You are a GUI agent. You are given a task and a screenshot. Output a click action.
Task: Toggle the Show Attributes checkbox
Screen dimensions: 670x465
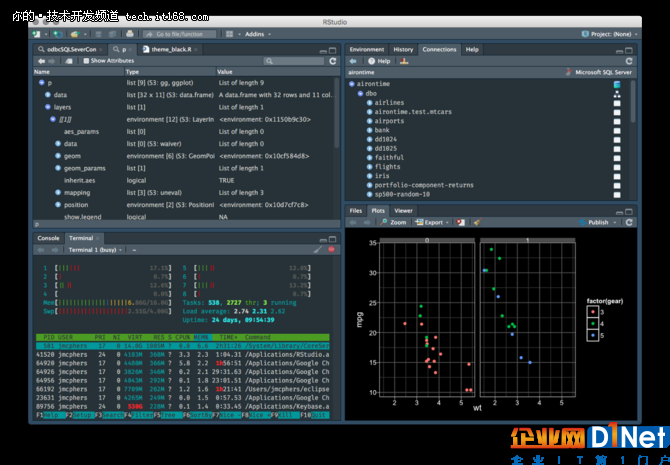86,61
